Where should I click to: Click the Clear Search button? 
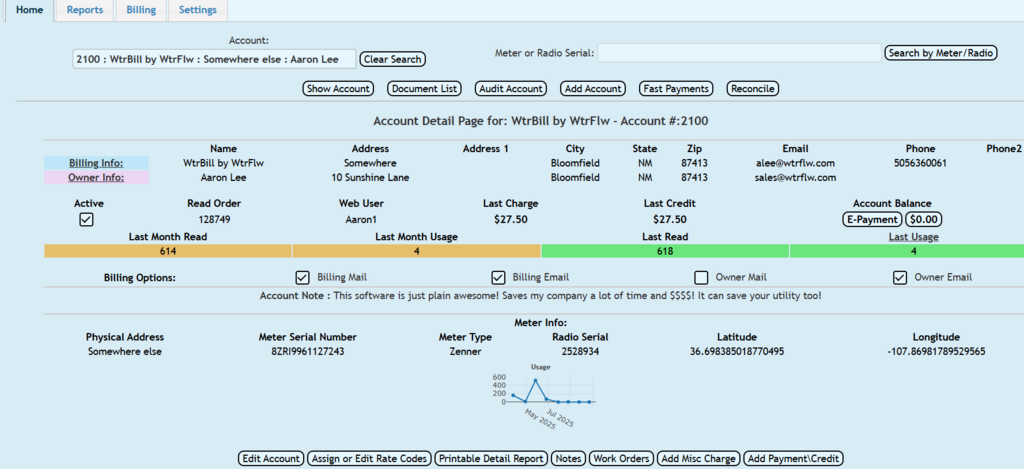[392, 59]
